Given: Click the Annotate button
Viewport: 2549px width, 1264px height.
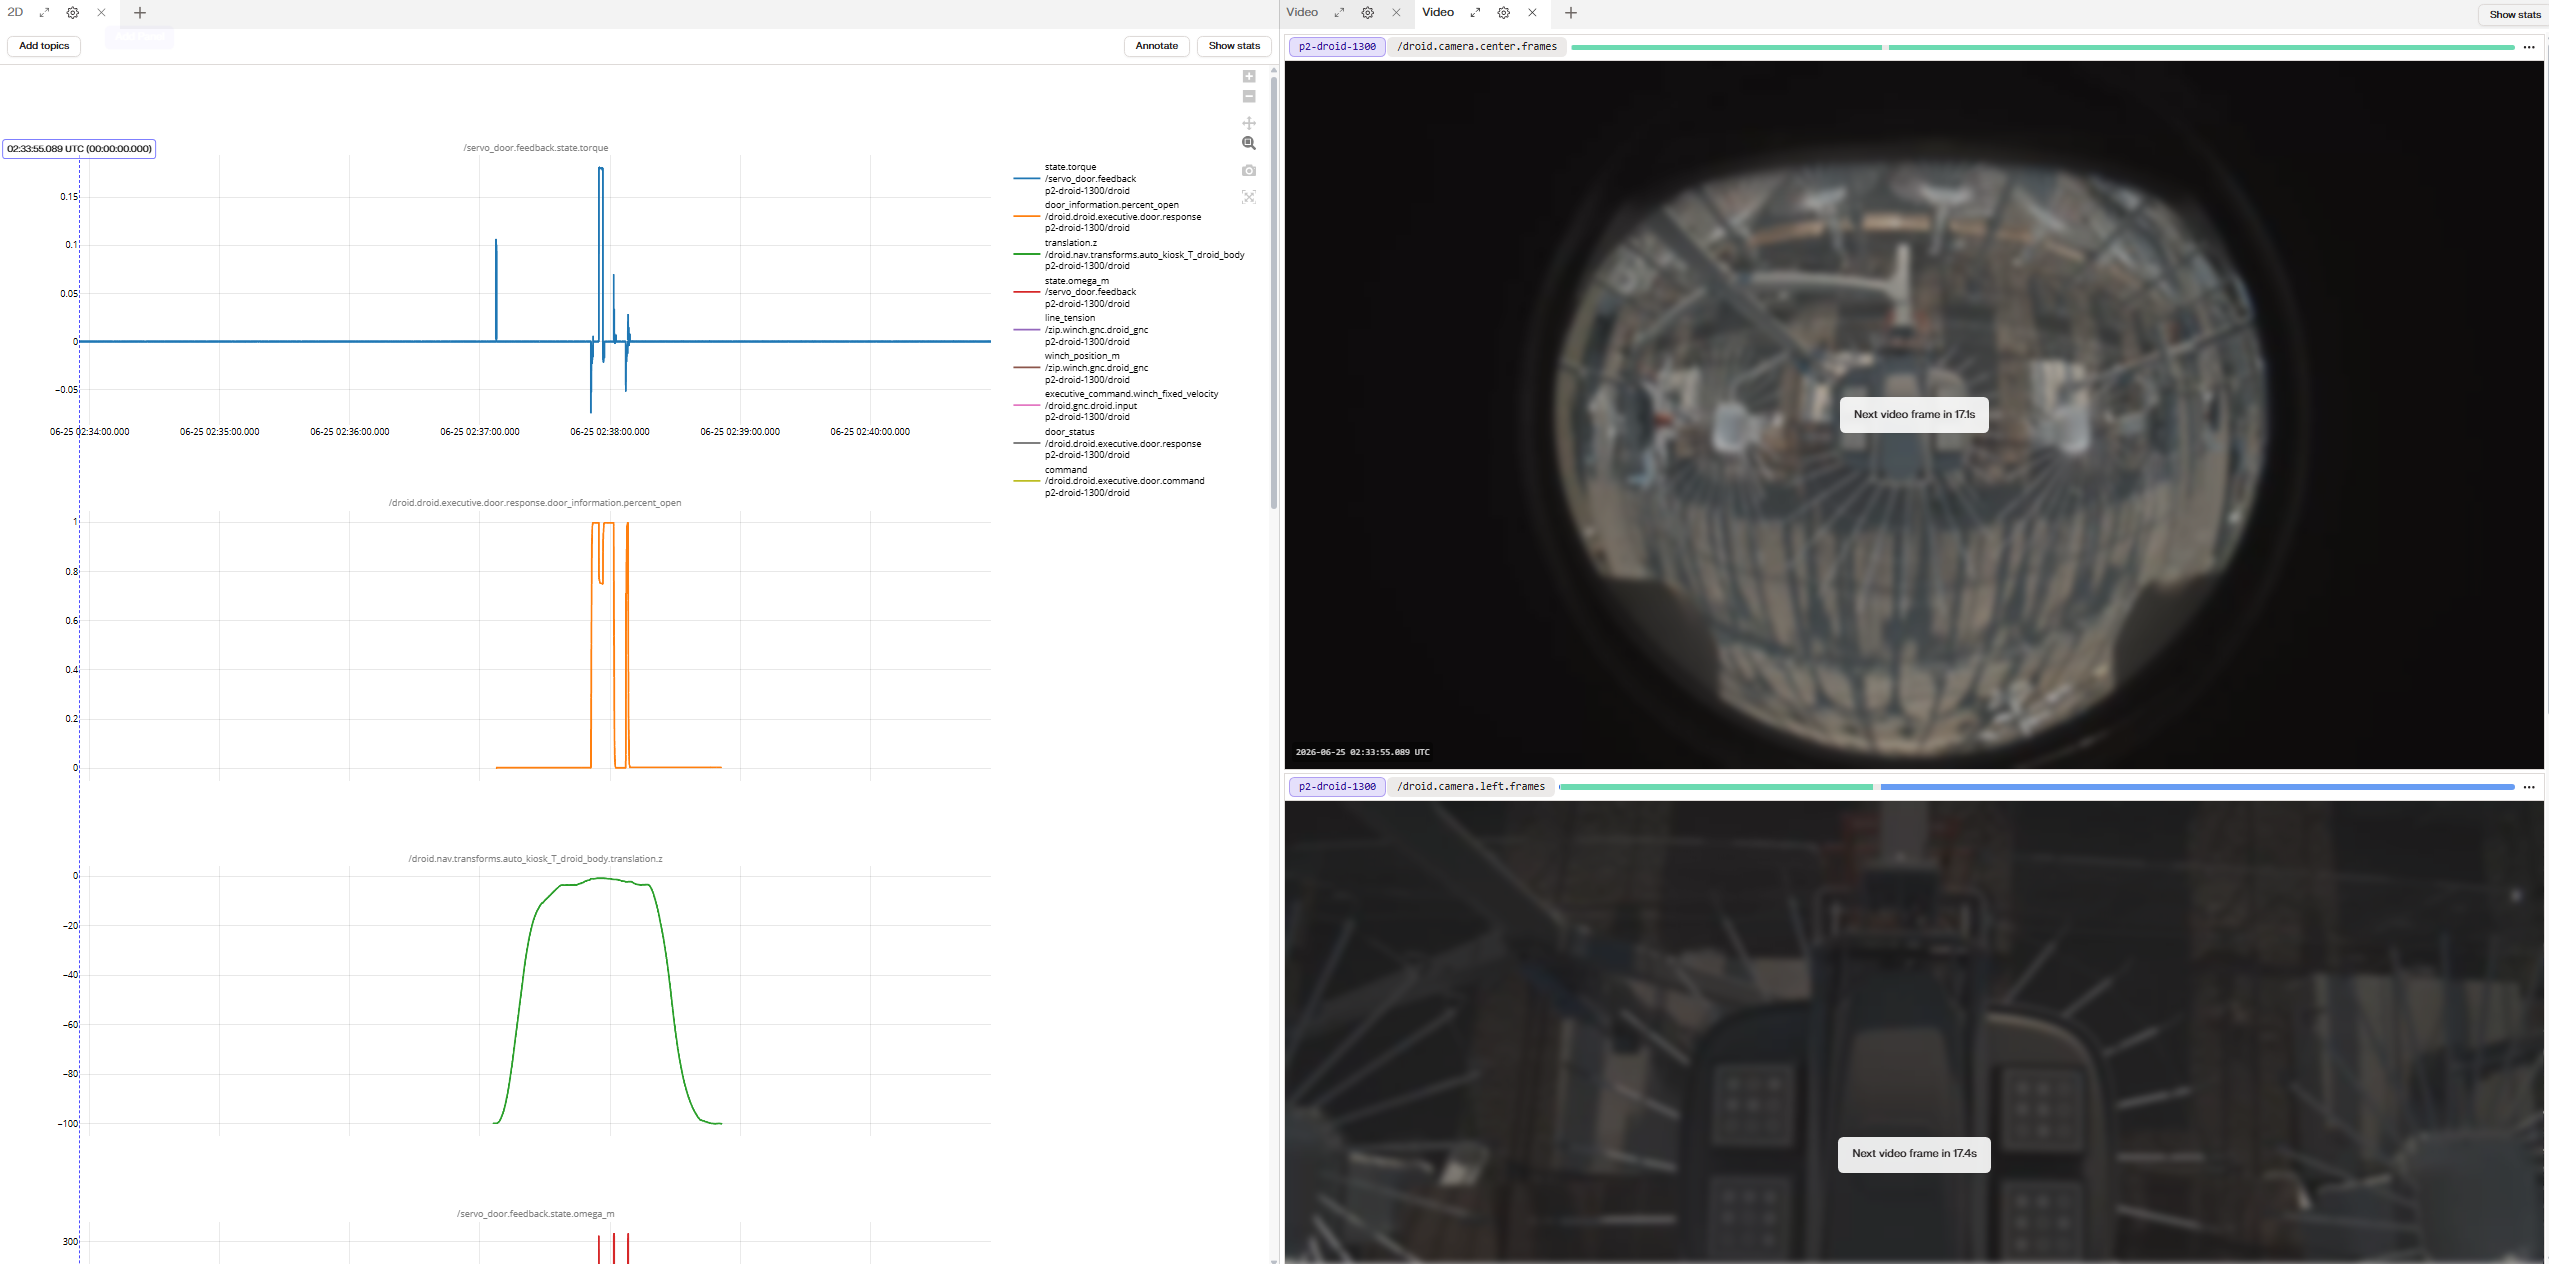Looking at the screenshot, I should (x=1157, y=46).
